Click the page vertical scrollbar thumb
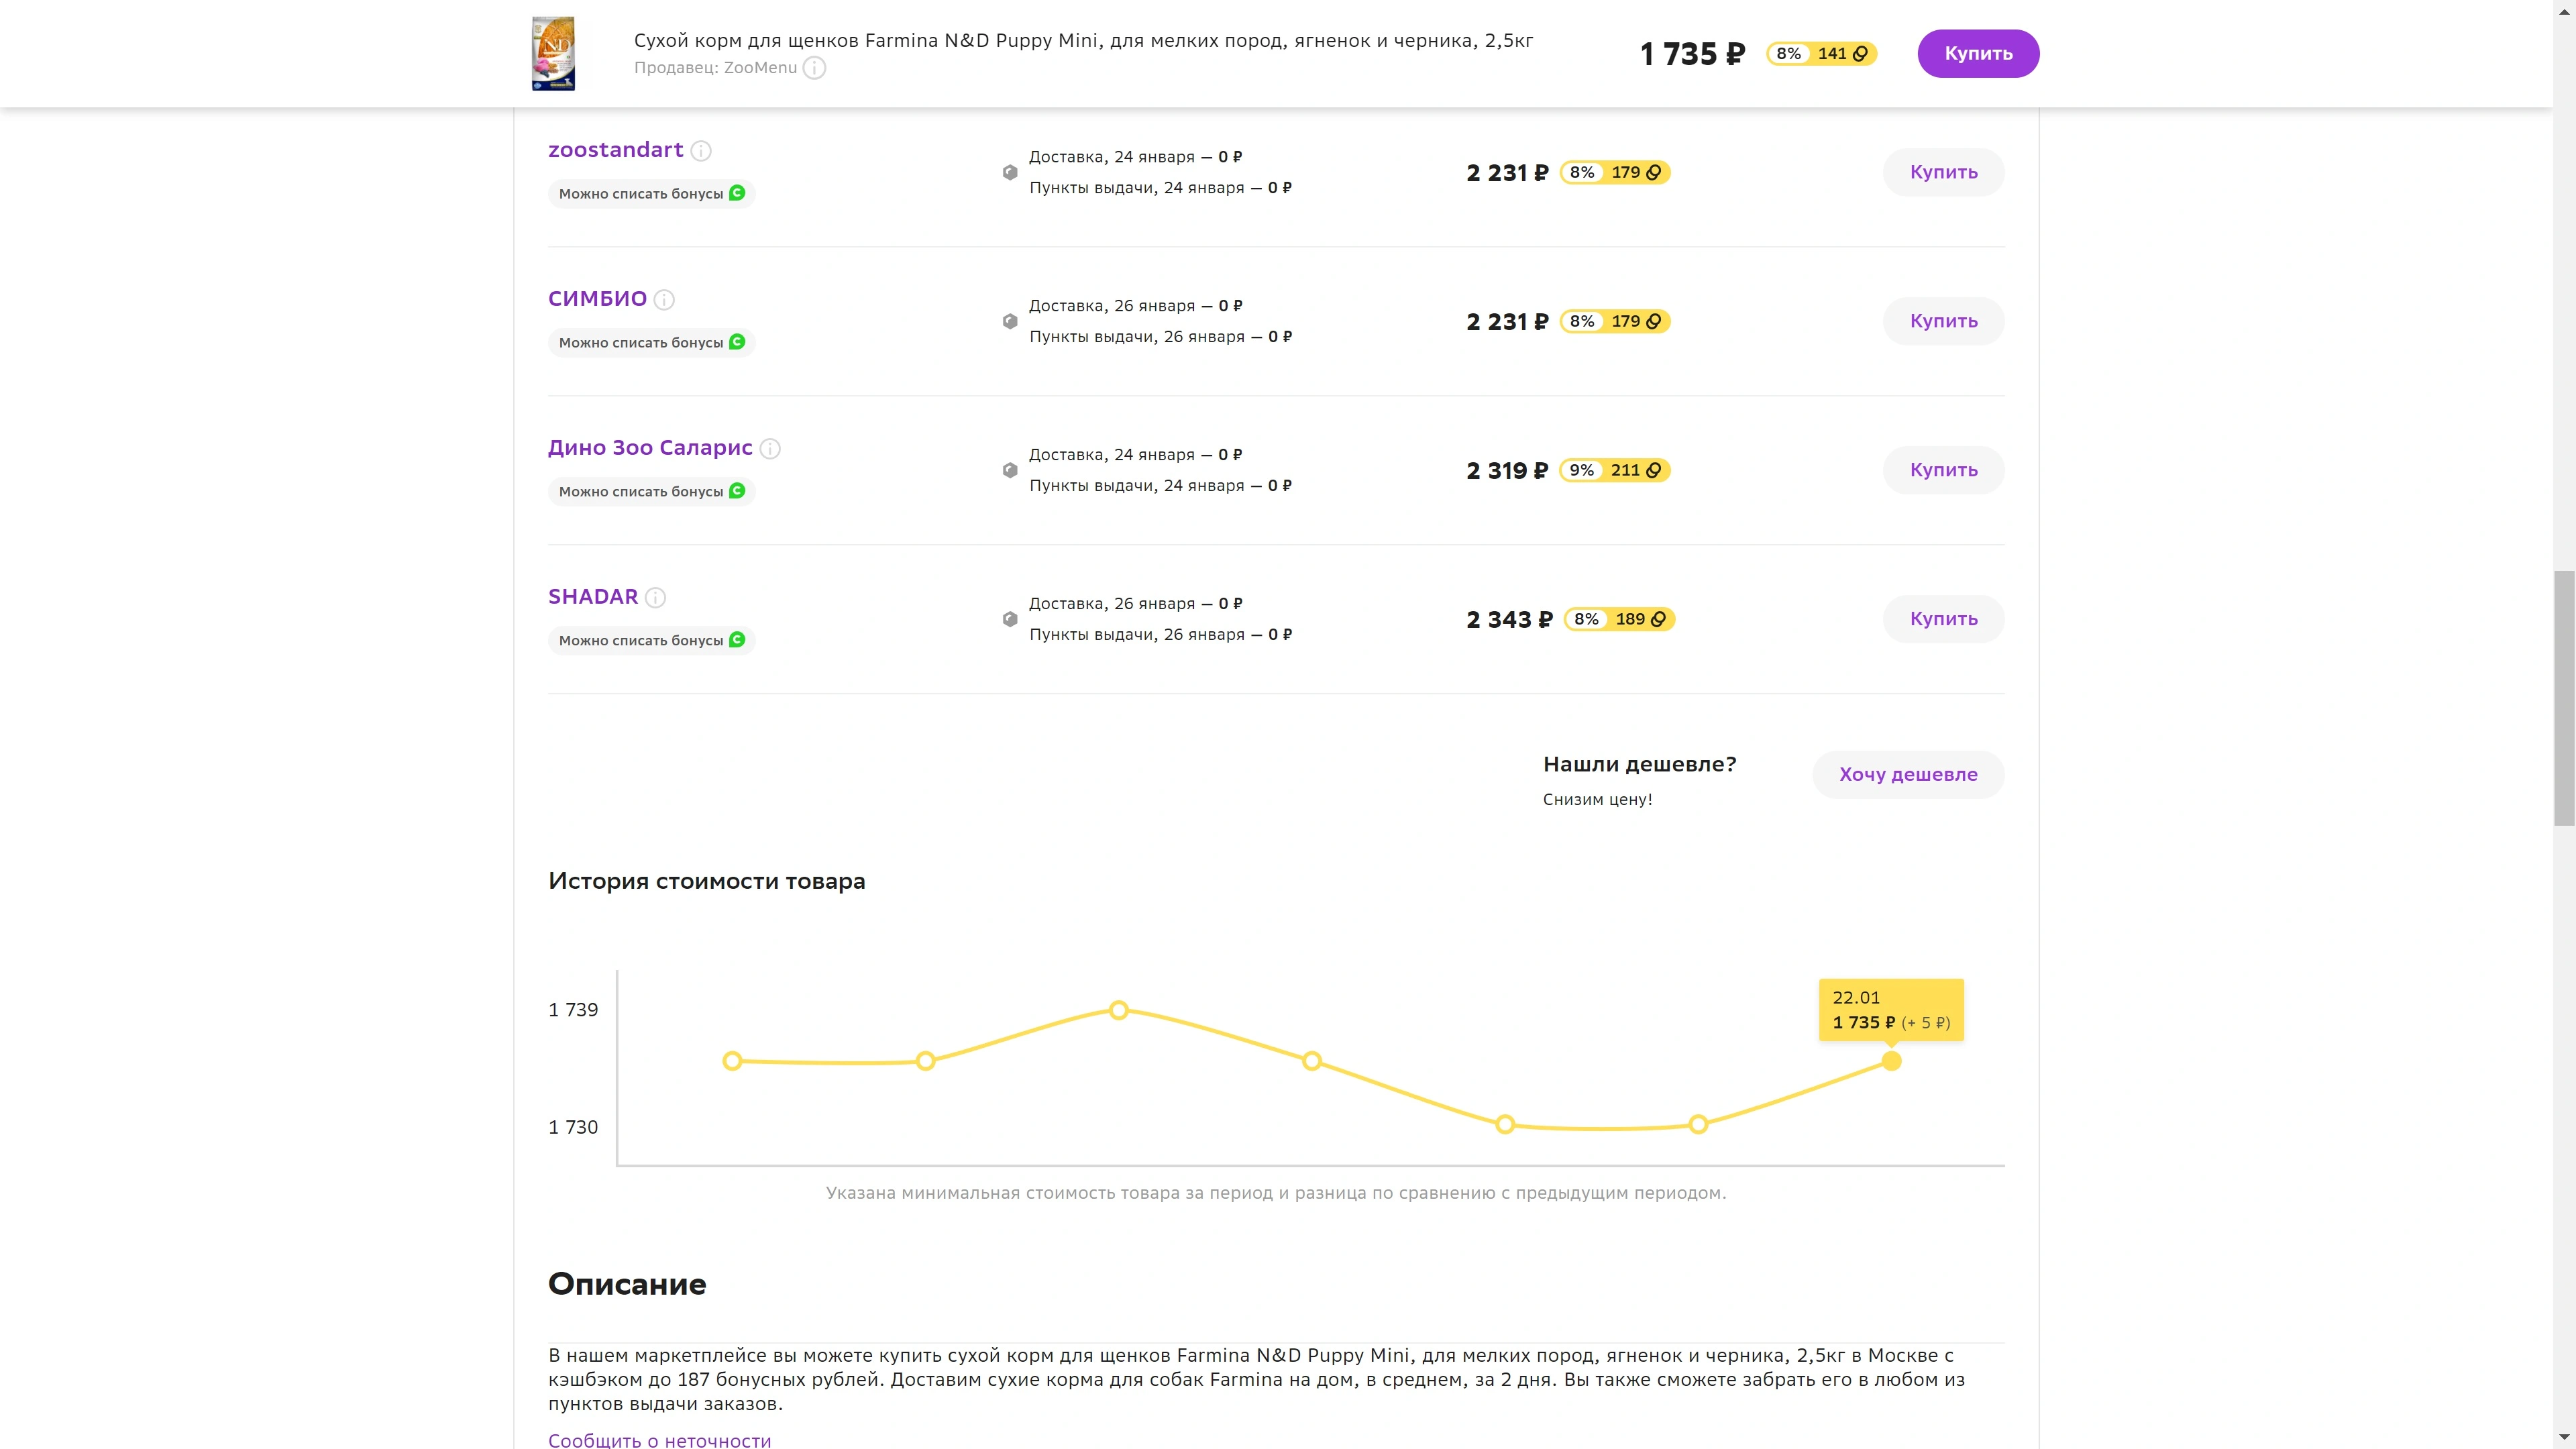Viewport: 2576px width, 1449px height. [x=2564, y=698]
